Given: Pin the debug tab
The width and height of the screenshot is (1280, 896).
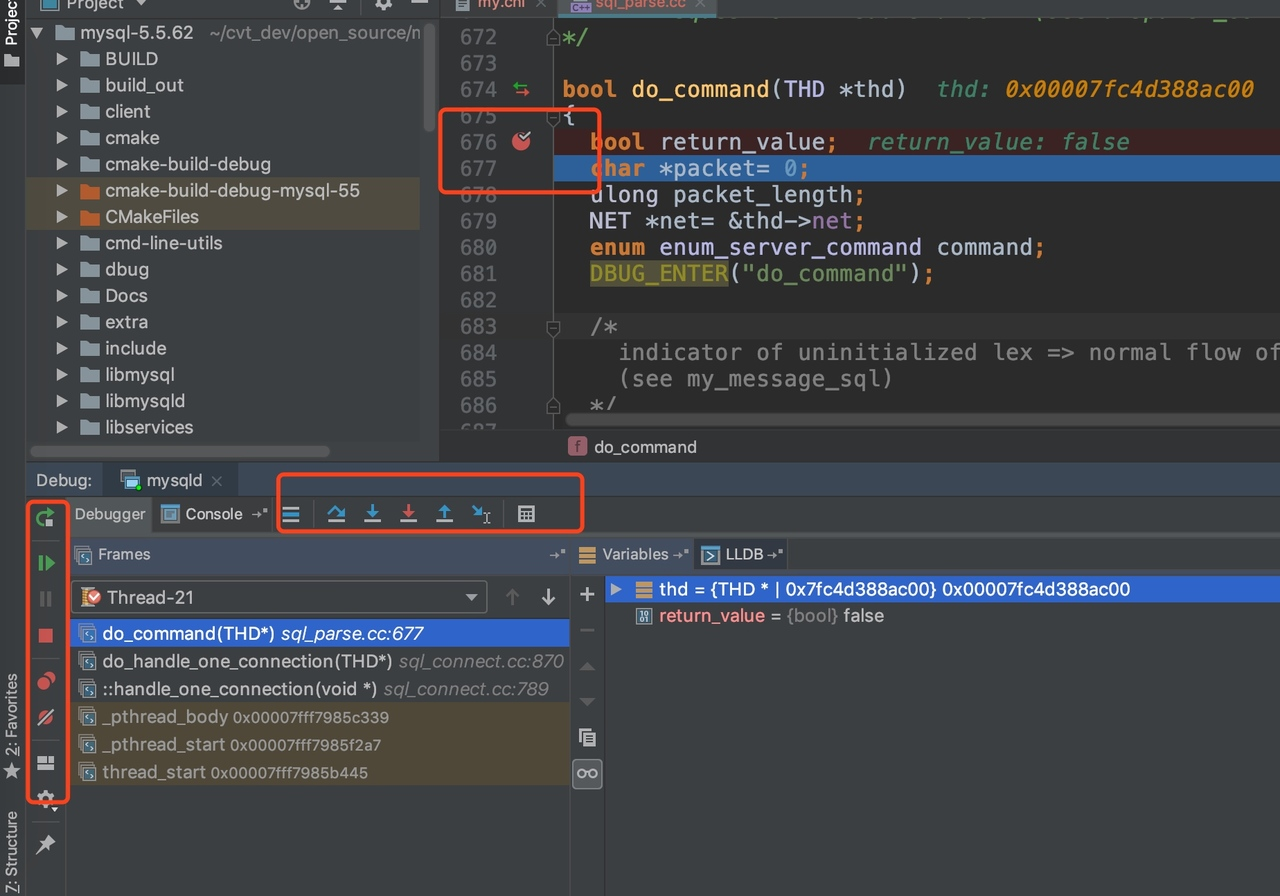Looking at the screenshot, I should point(45,845).
